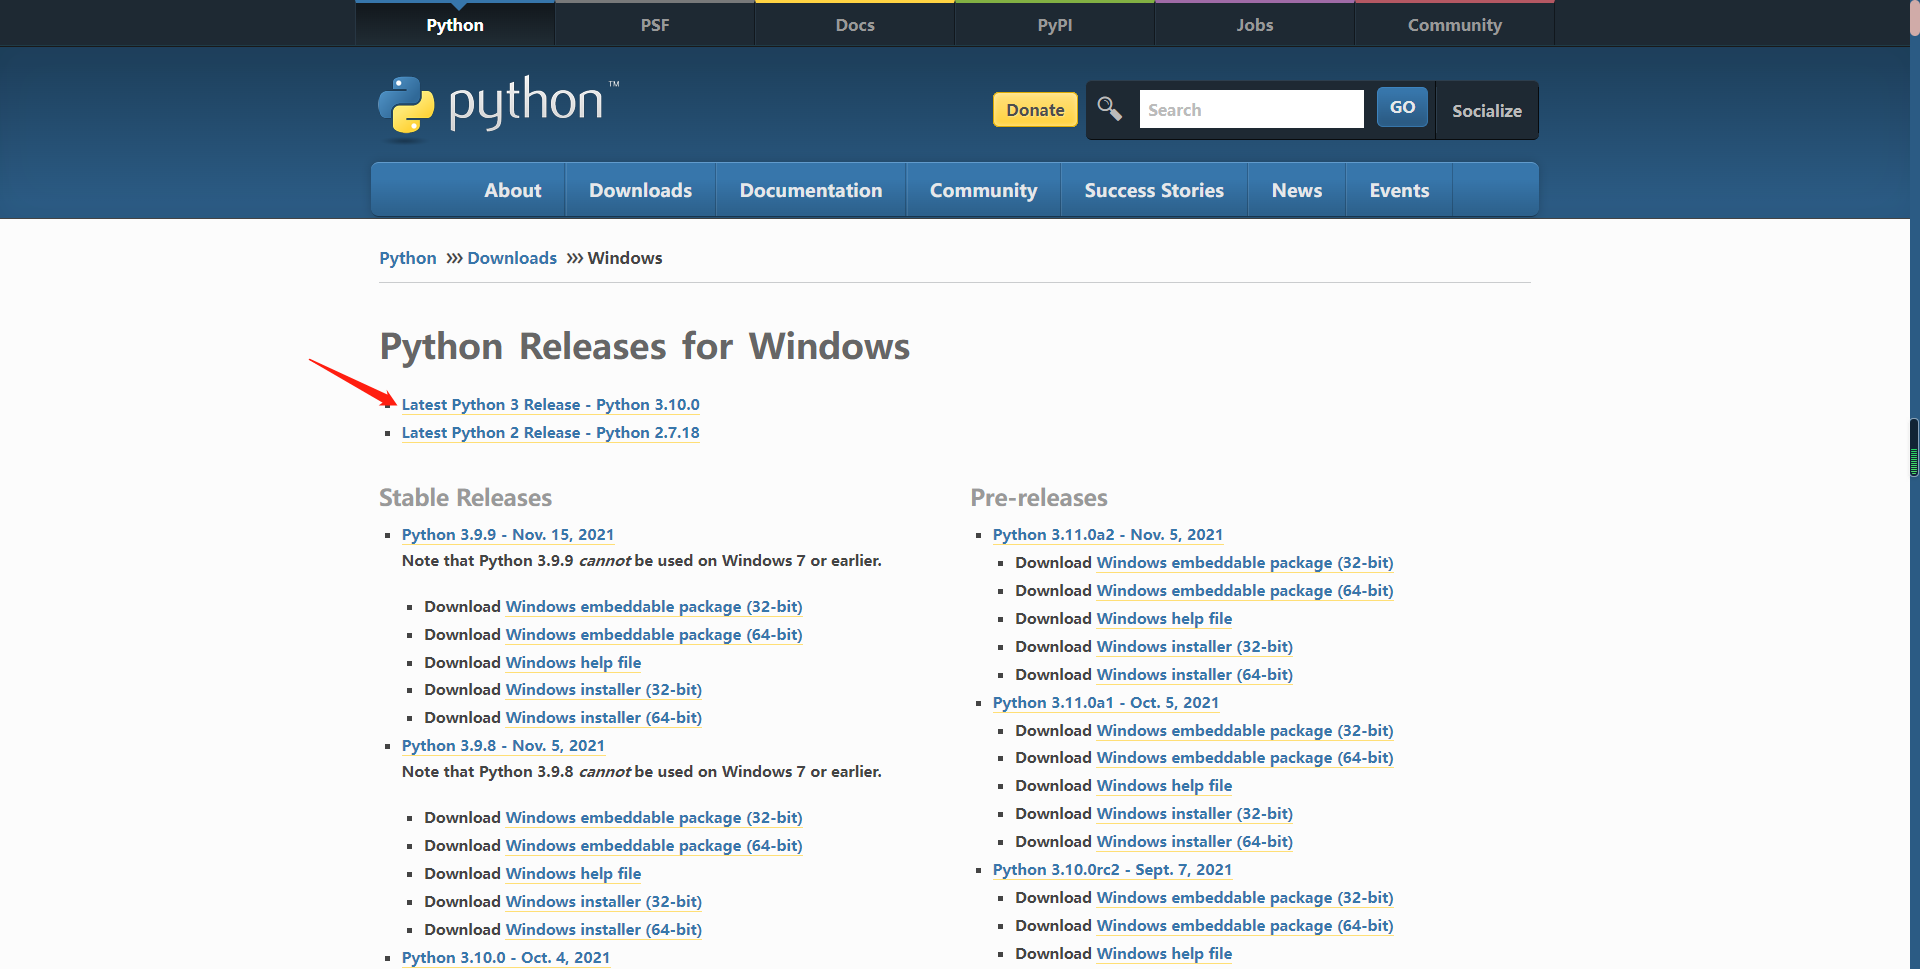Open the Docs top tab
Viewport: 1920px width, 969px height.
(855, 25)
